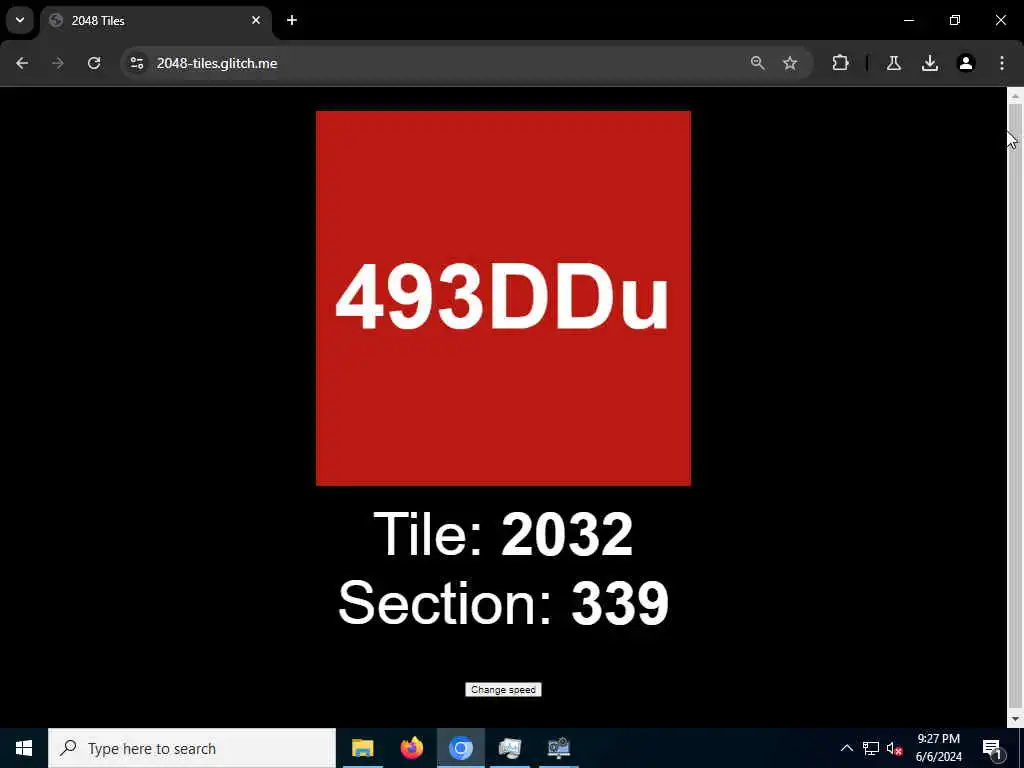This screenshot has height=768, width=1024.
Task: Switch to the Chrome taskbar icon
Action: click(x=460, y=748)
